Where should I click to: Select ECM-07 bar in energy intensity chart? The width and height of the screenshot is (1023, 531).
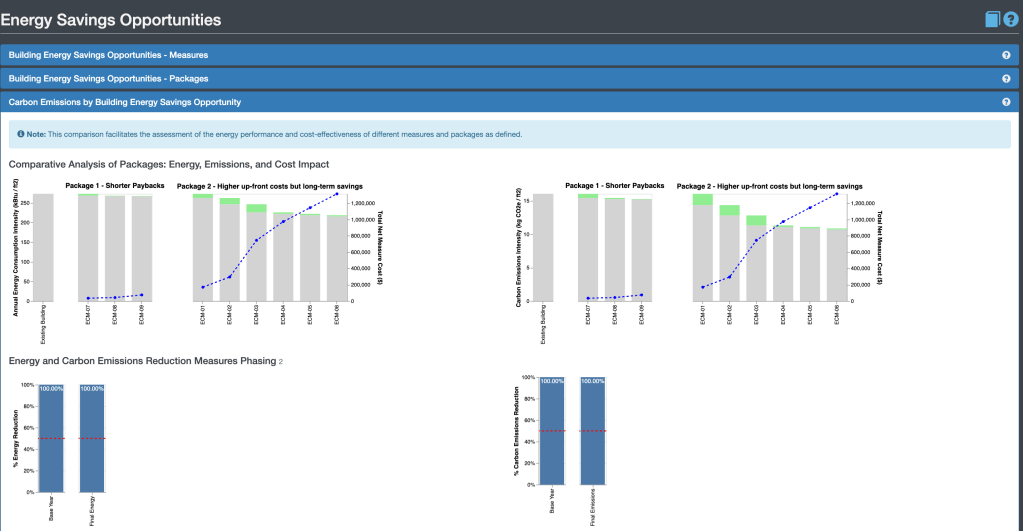point(88,248)
